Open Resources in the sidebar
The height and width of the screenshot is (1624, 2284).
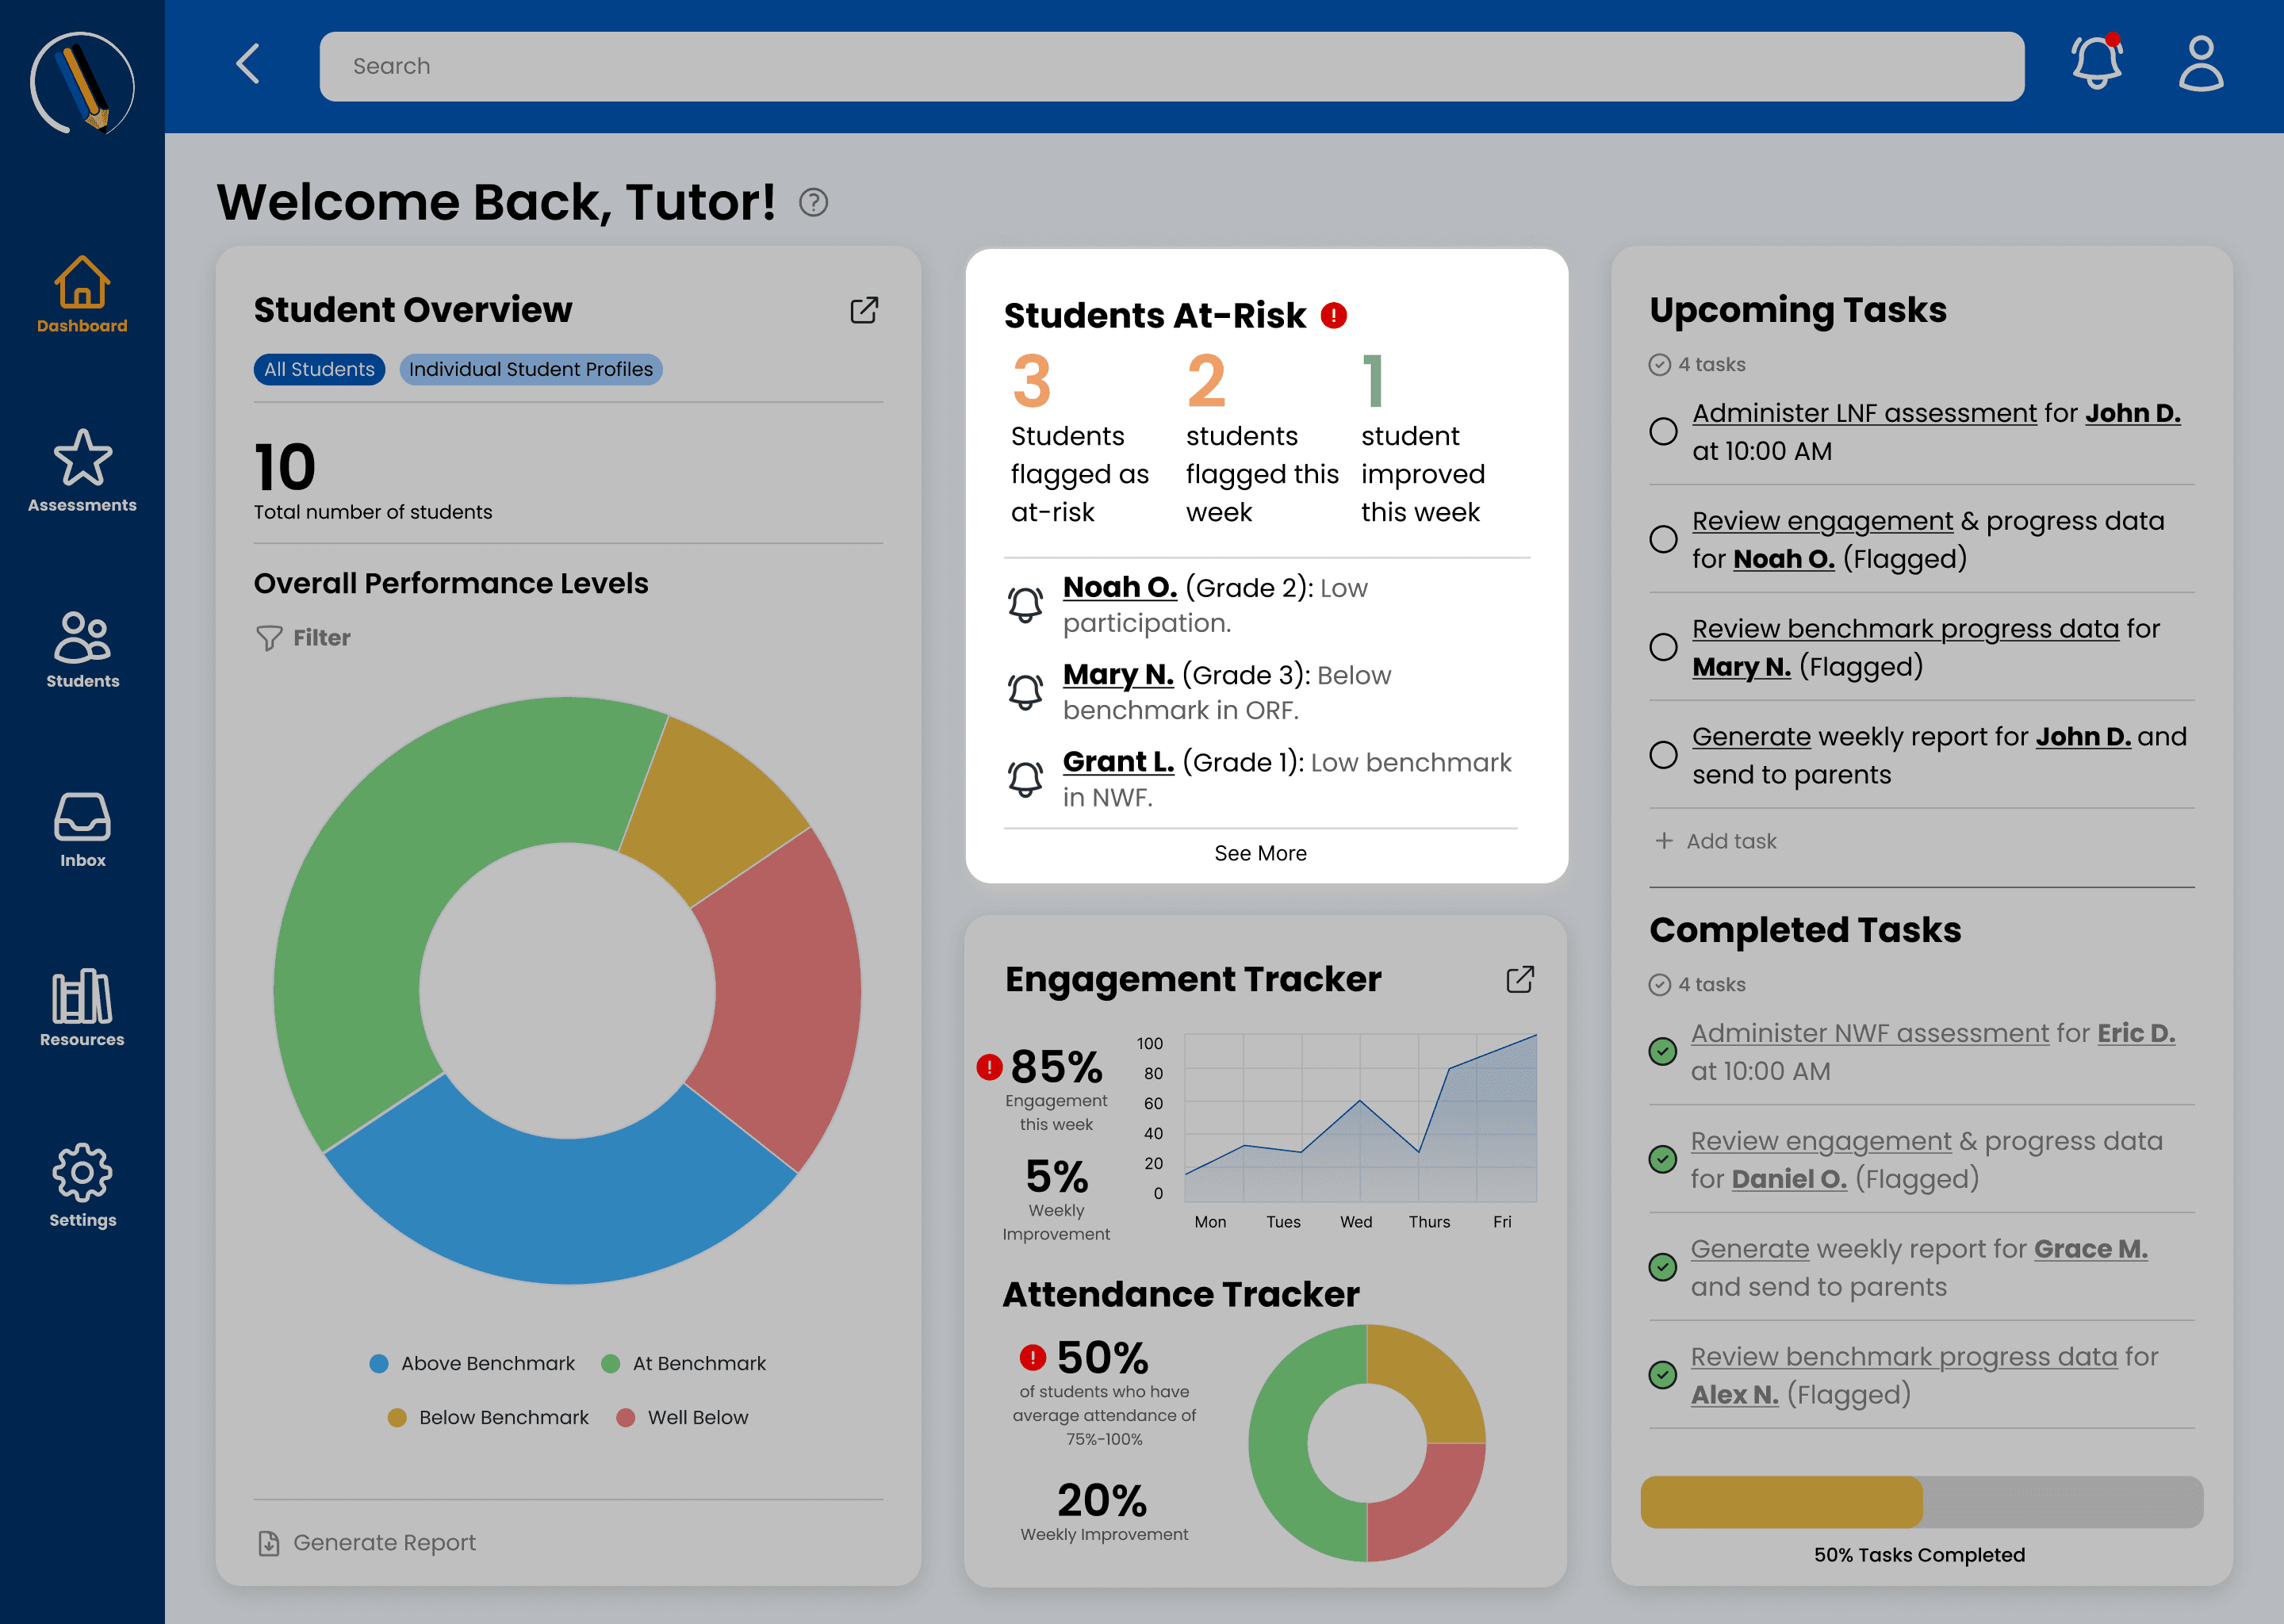[82, 1007]
